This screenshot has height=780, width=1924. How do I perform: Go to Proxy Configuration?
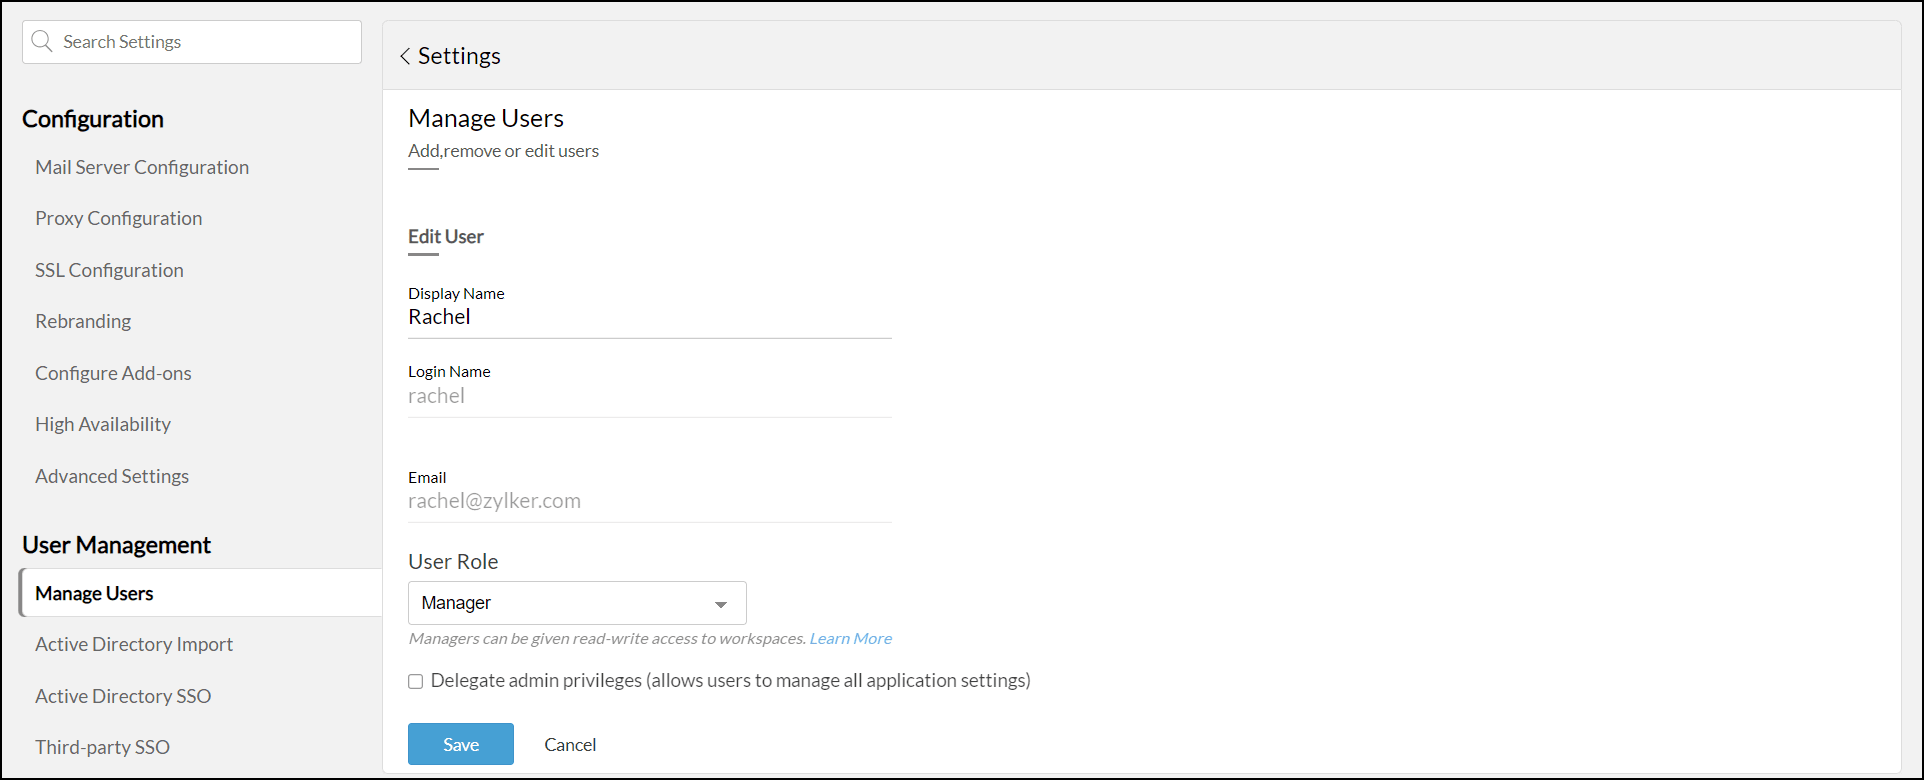[118, 218]
